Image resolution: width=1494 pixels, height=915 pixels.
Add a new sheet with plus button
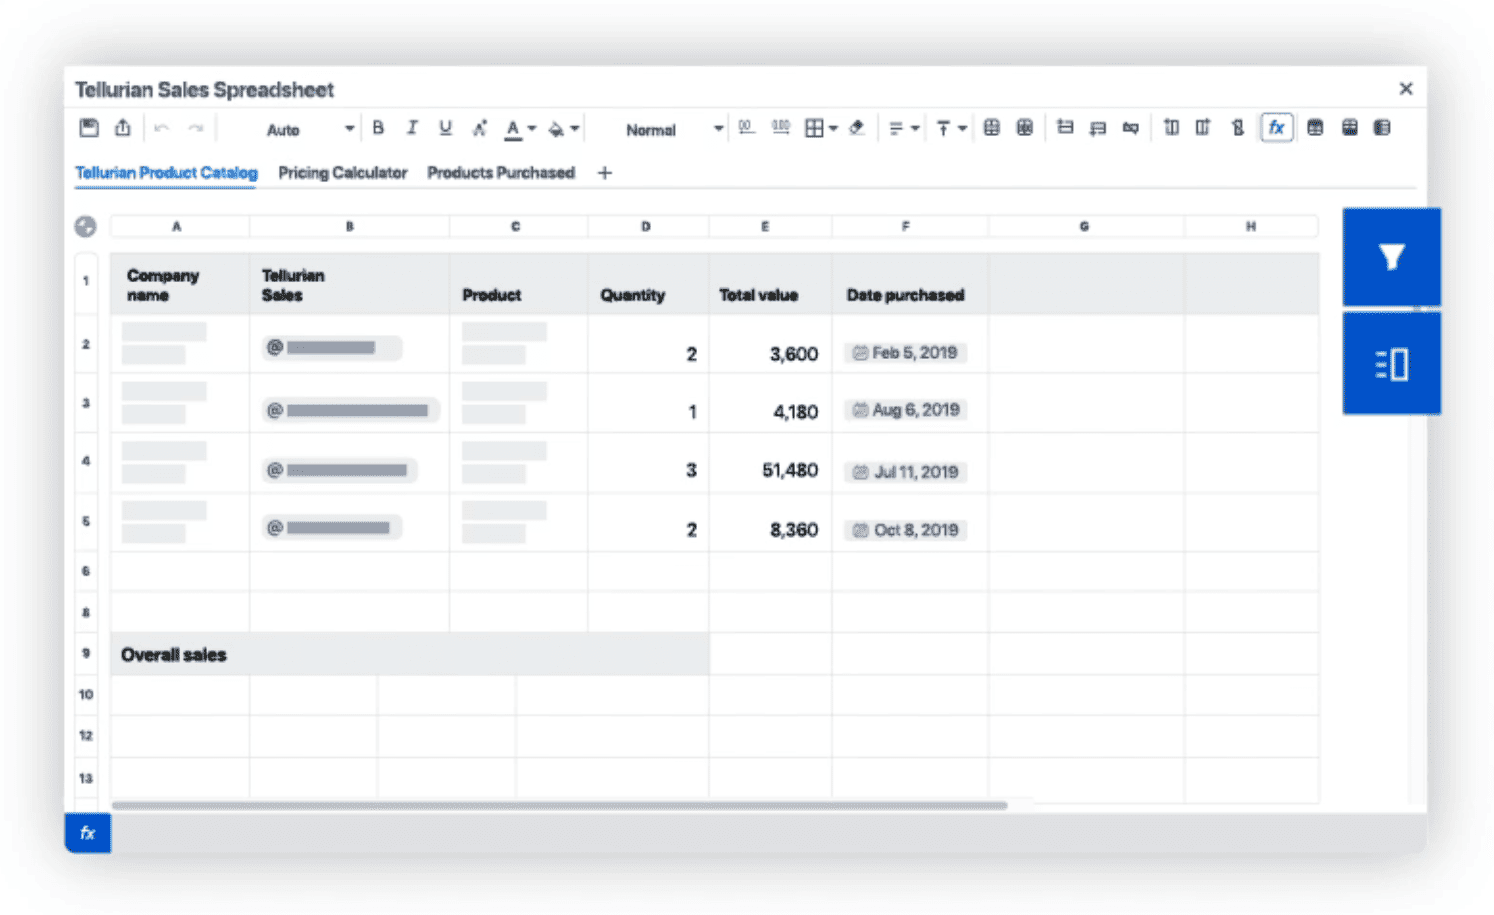pos(604,173)
